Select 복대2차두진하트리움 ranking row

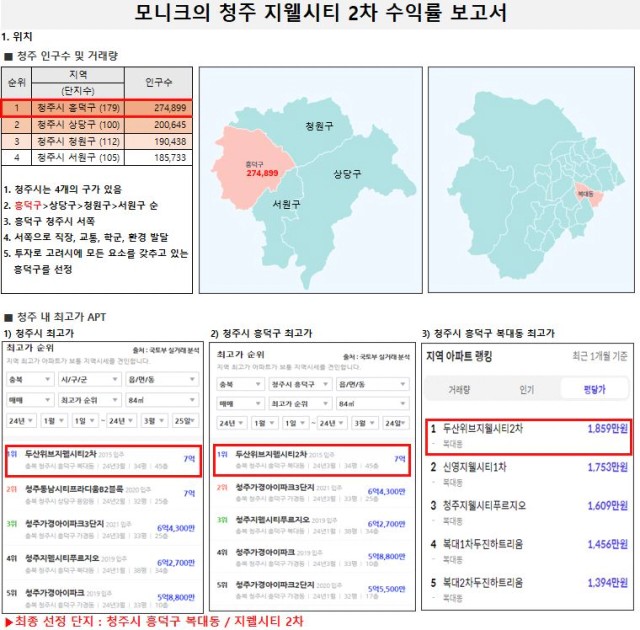[x=528, y=590]
